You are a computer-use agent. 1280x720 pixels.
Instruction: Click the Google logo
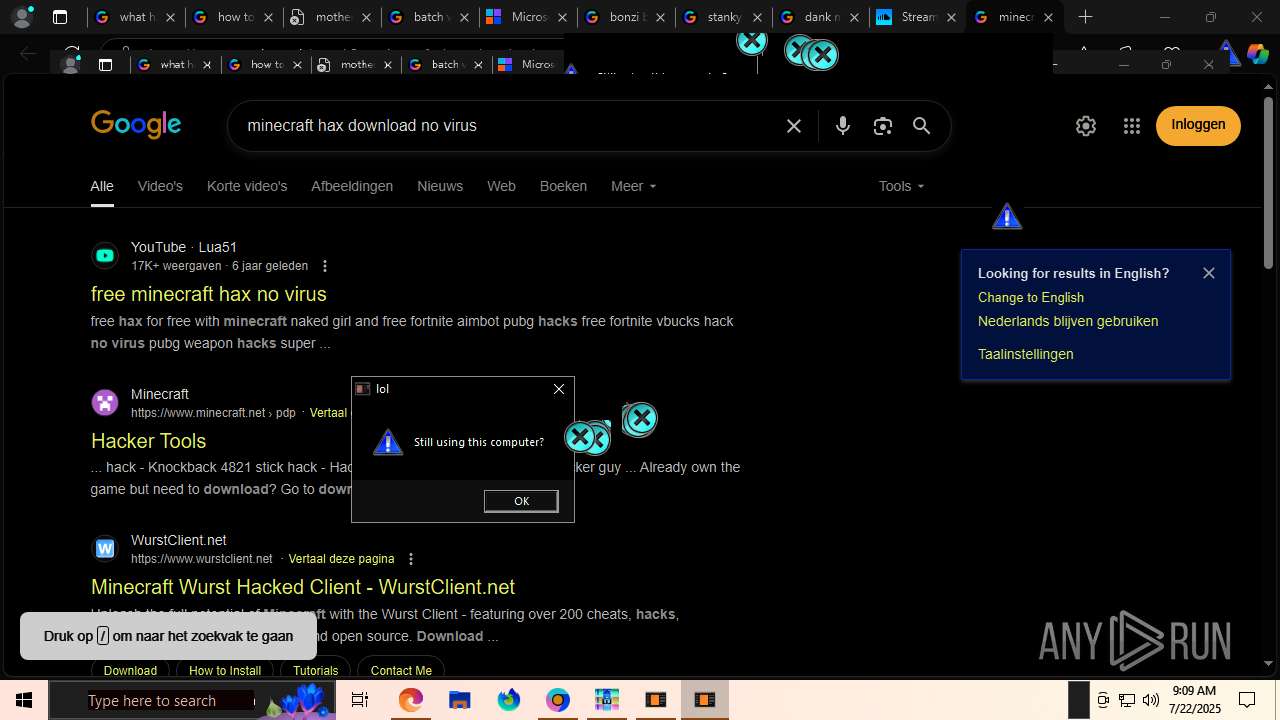pos(136,125)
